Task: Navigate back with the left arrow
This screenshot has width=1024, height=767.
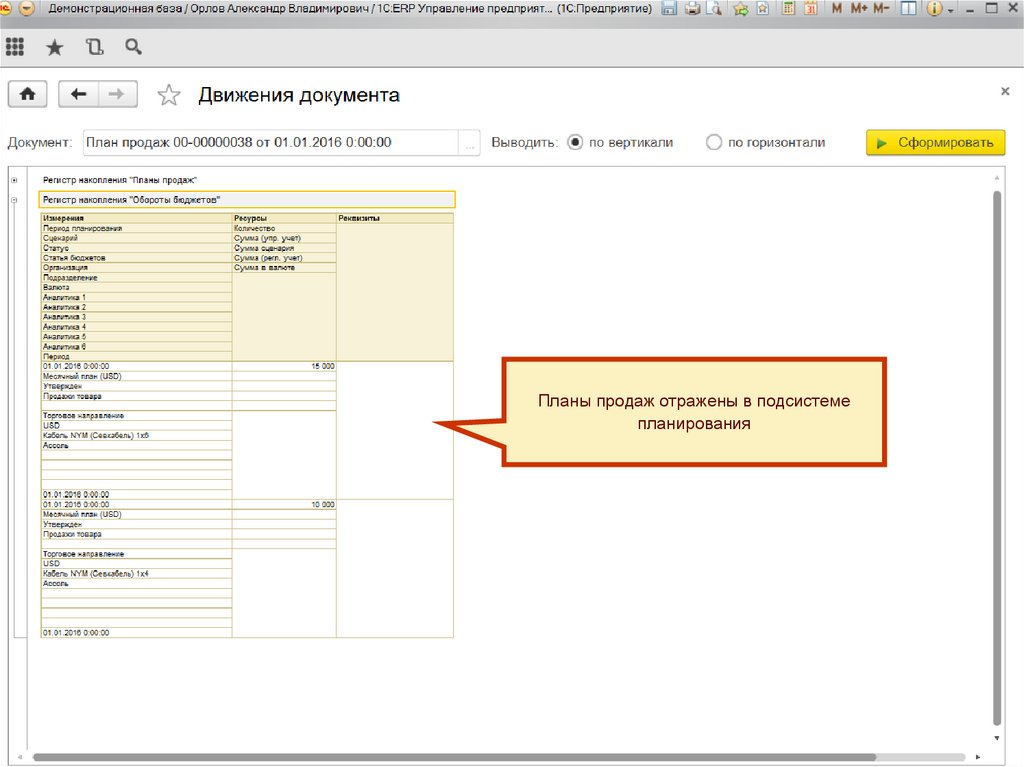Action: 78,94
